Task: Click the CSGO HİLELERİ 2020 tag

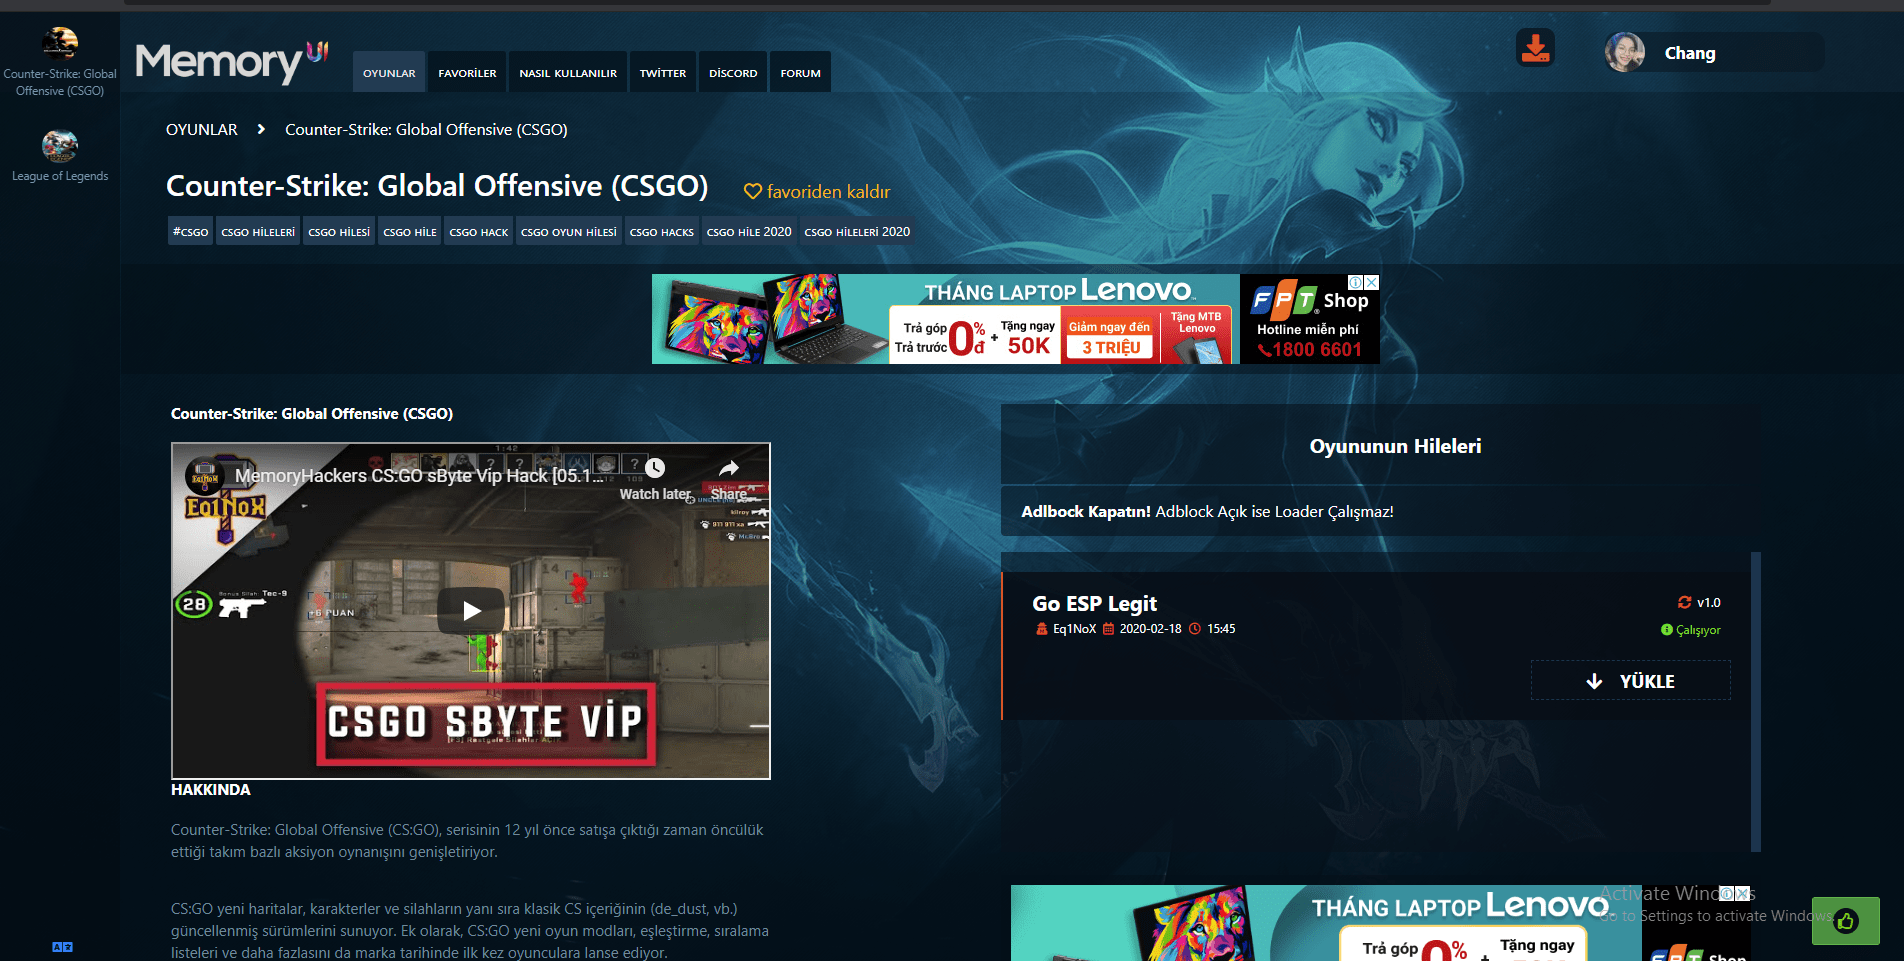Action: pos(857,232)
